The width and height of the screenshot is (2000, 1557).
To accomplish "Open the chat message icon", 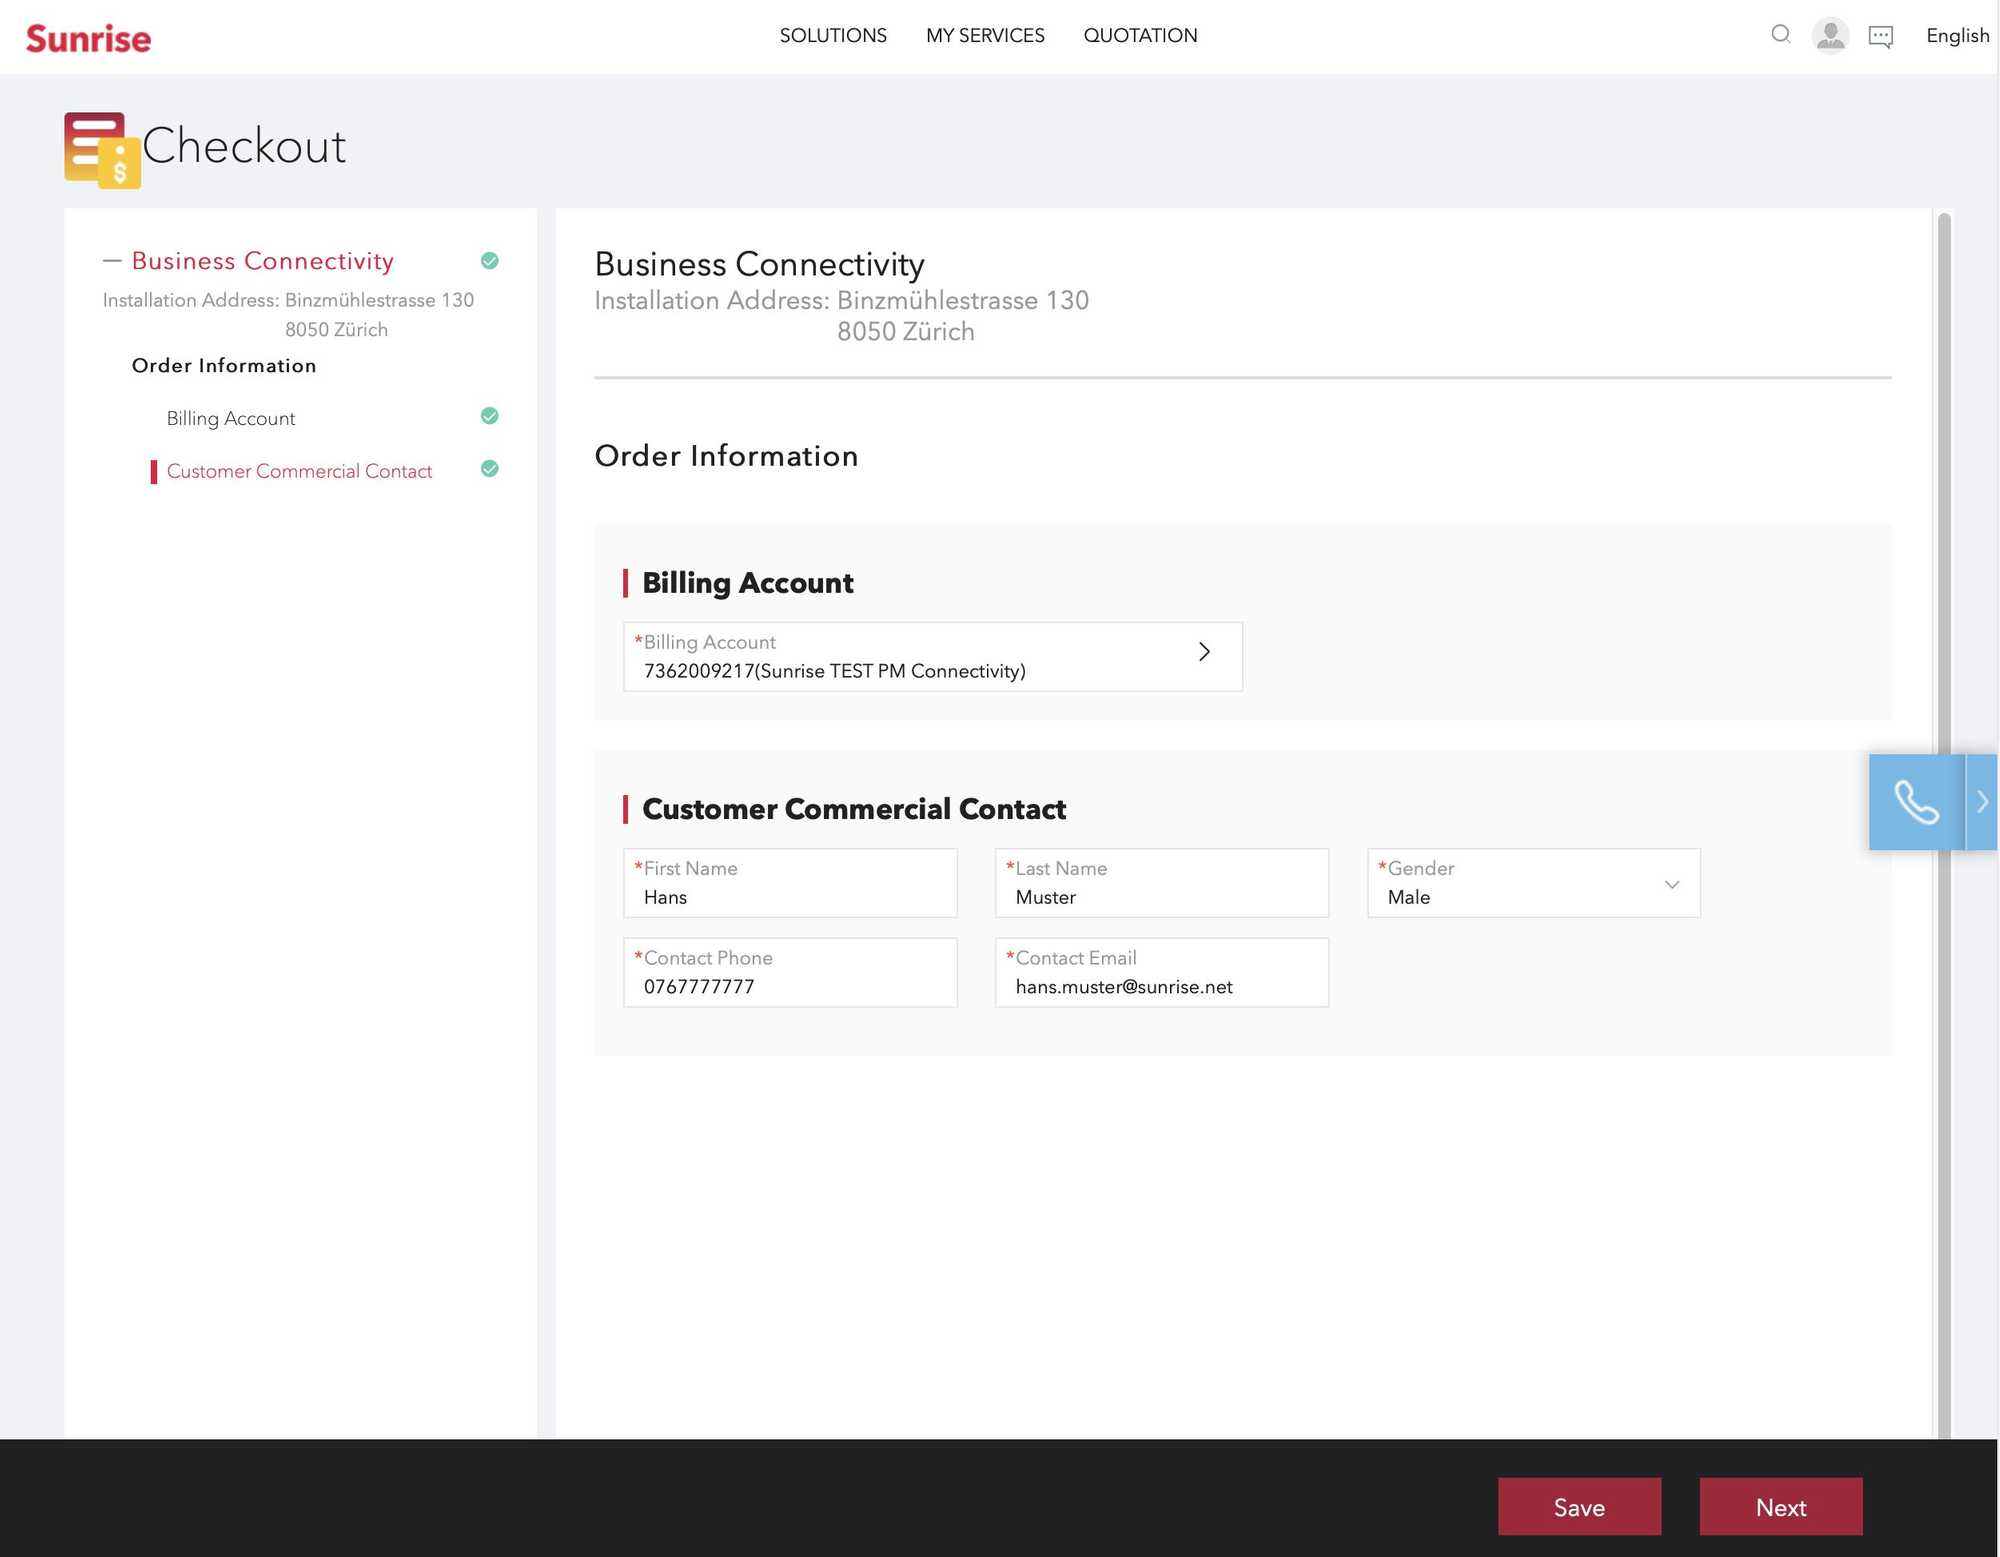I will pyautogui.click(x=1880, y=37).
